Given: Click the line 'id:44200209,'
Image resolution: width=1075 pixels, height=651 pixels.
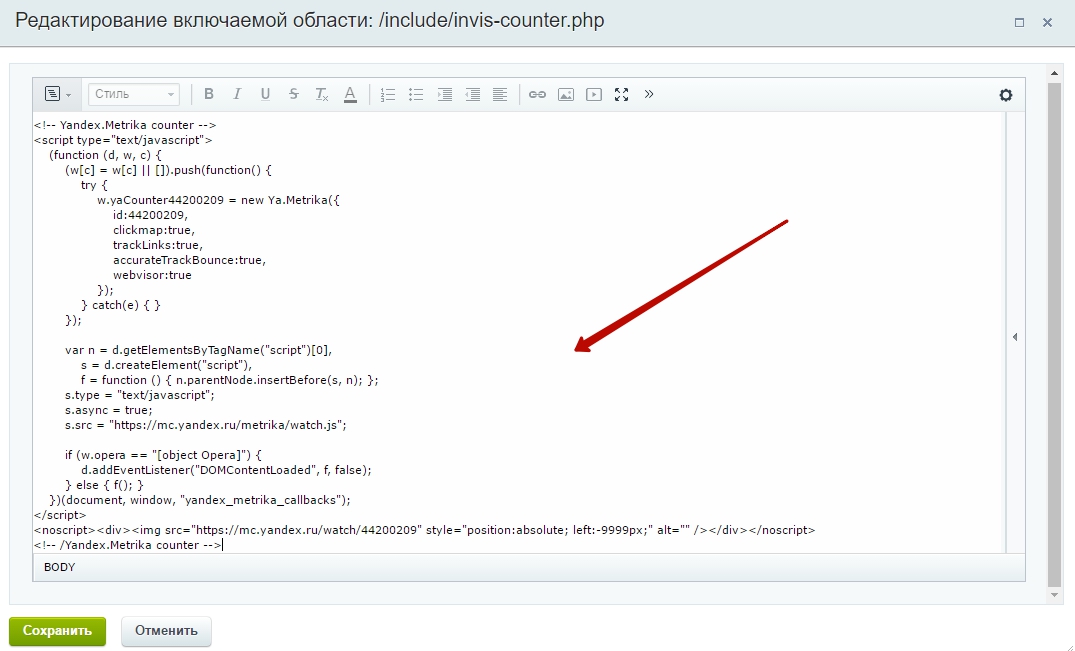Looking at the screenshot, I should tap(150, 215).
